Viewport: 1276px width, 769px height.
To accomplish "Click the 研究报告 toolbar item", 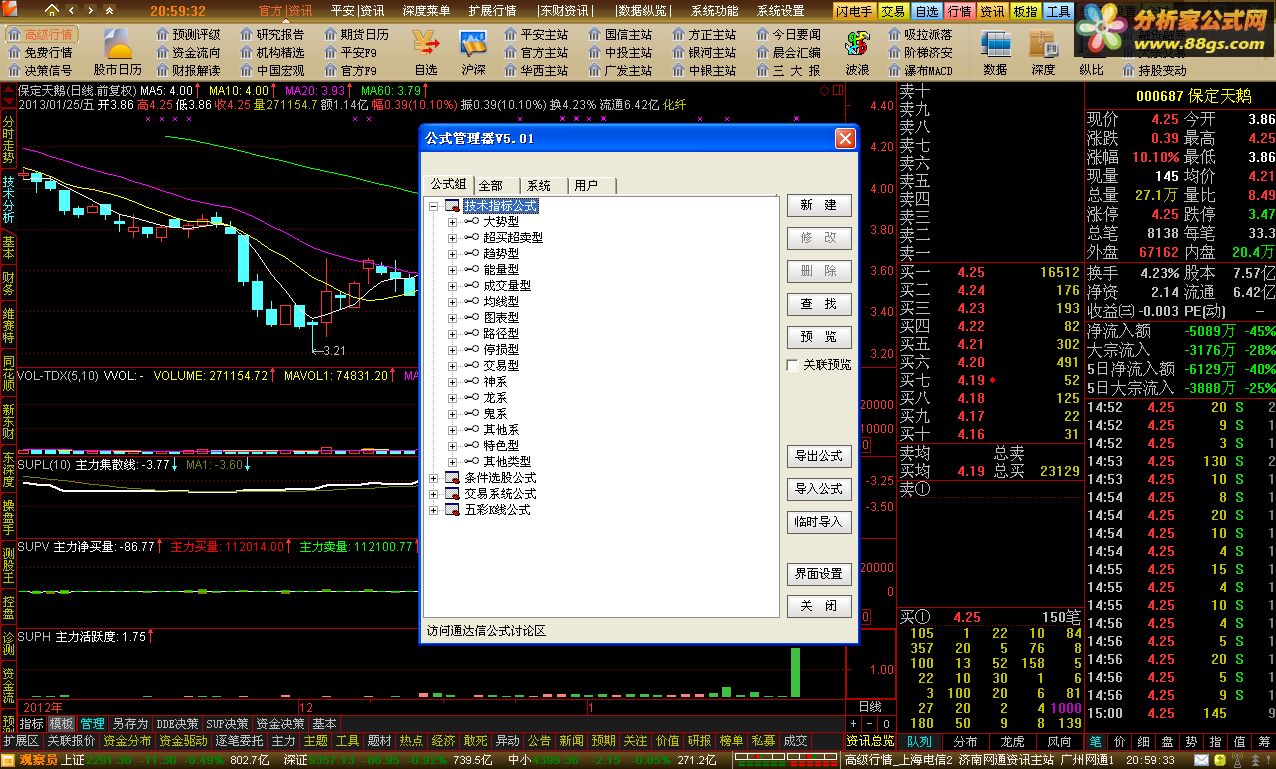I will [x=272, y=34].
